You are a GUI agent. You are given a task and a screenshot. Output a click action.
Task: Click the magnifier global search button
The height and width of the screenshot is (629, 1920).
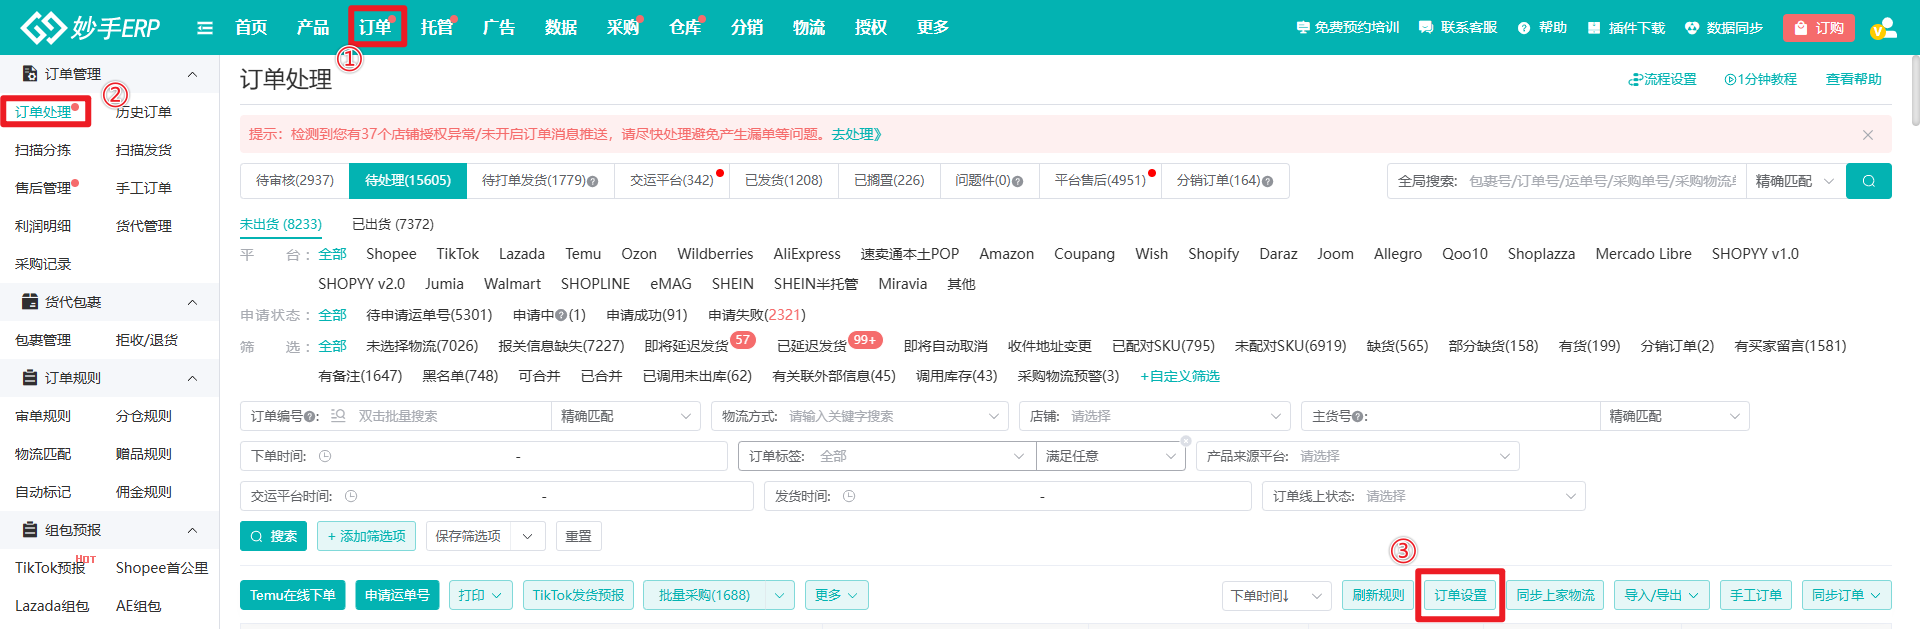[x=1868, y=181]
